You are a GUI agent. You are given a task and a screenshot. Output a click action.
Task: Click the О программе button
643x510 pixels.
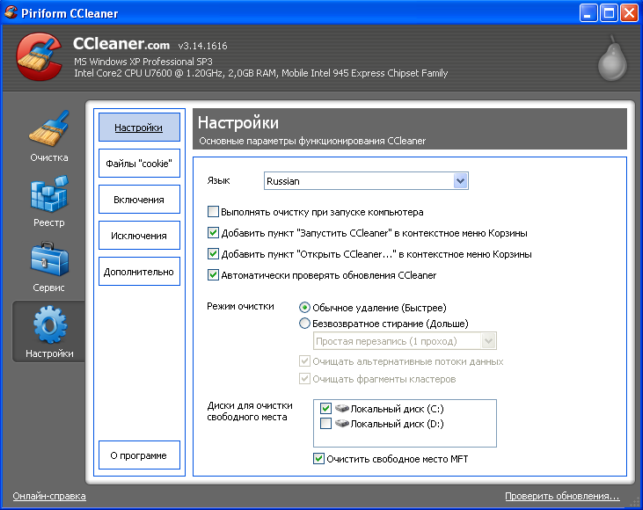139,455
